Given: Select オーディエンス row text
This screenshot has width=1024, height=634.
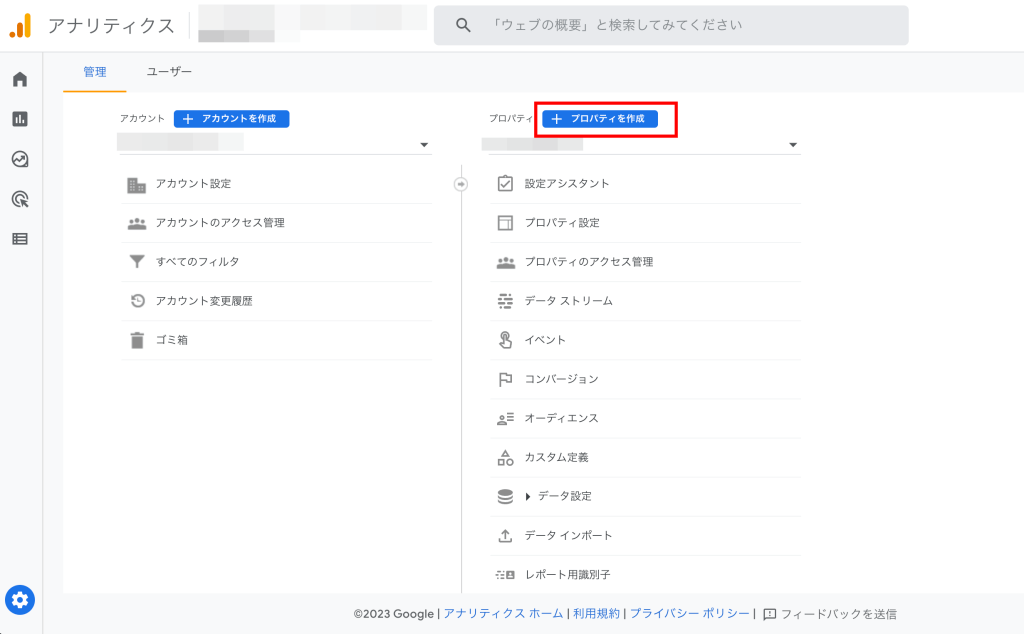Looking at the screenshot, I should [x=562, y=419].
